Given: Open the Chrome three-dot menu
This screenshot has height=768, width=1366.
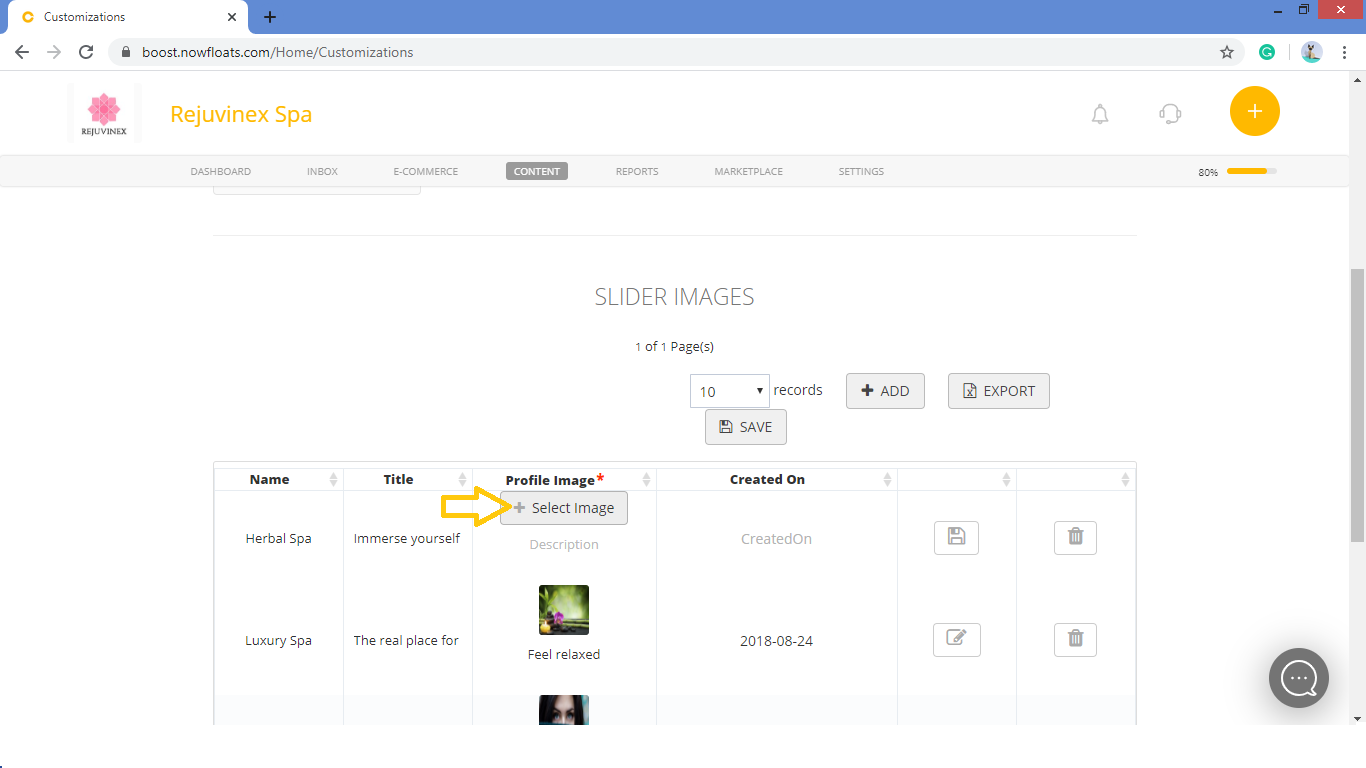Looking at the screenshot, I should pyautogui.click(x=1344, y=52).
